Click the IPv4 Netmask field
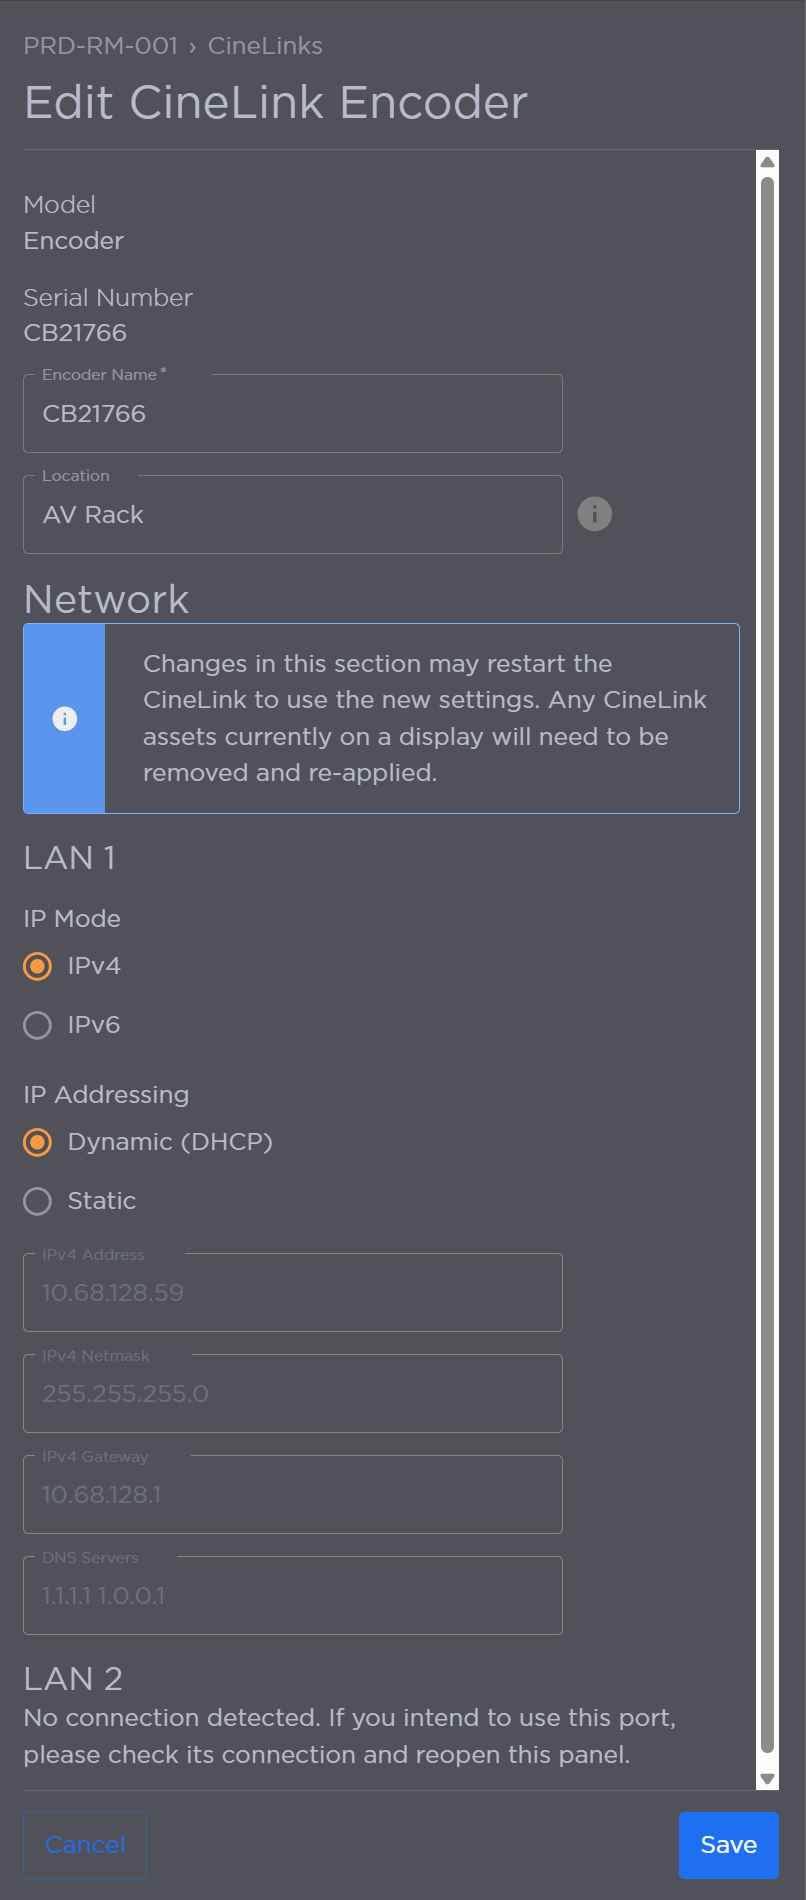 pyautogui.click(x=292, y=1393)
